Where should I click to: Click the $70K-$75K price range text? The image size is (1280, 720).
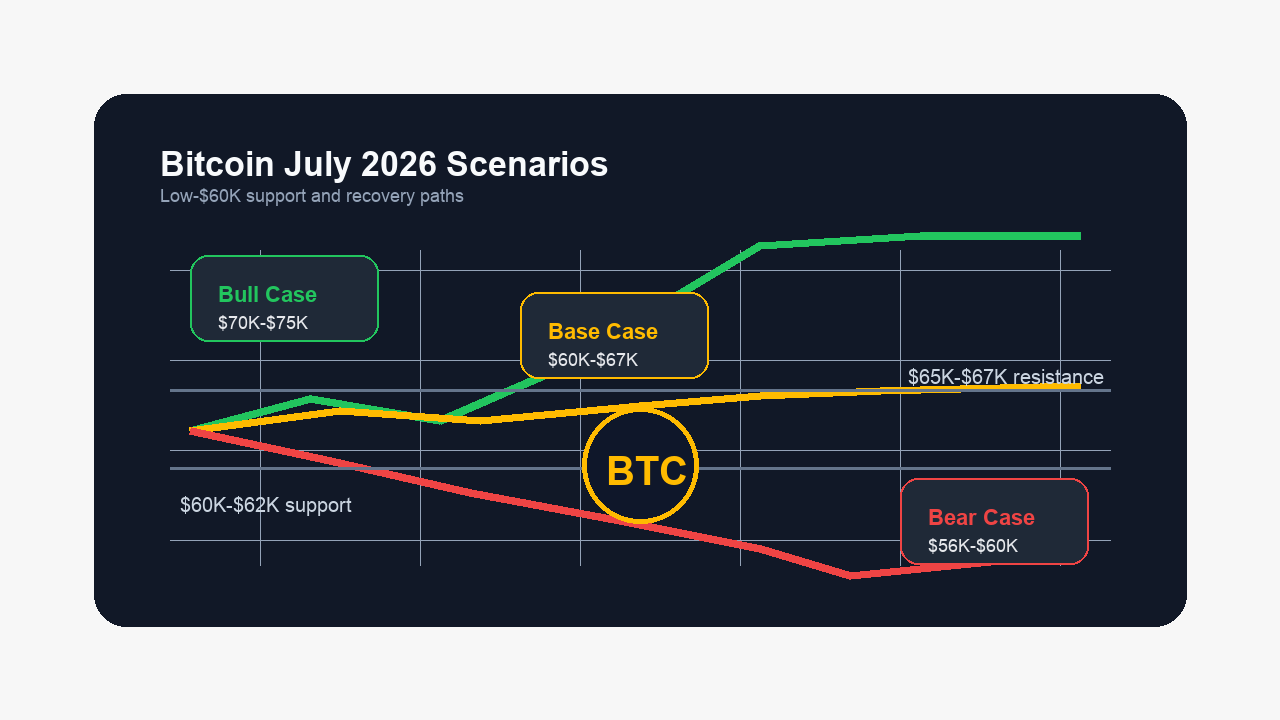[x=263, y=323]
